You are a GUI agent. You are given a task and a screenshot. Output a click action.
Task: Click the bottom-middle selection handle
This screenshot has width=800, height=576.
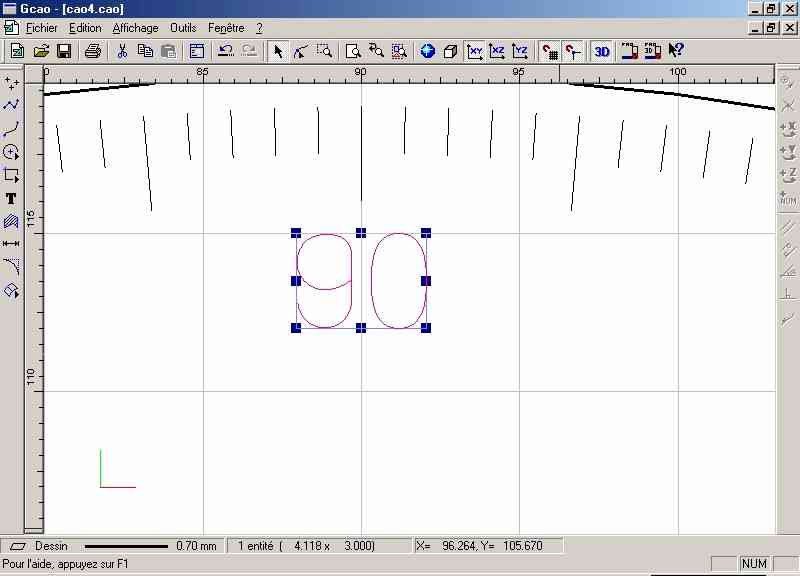coord(361,328)
